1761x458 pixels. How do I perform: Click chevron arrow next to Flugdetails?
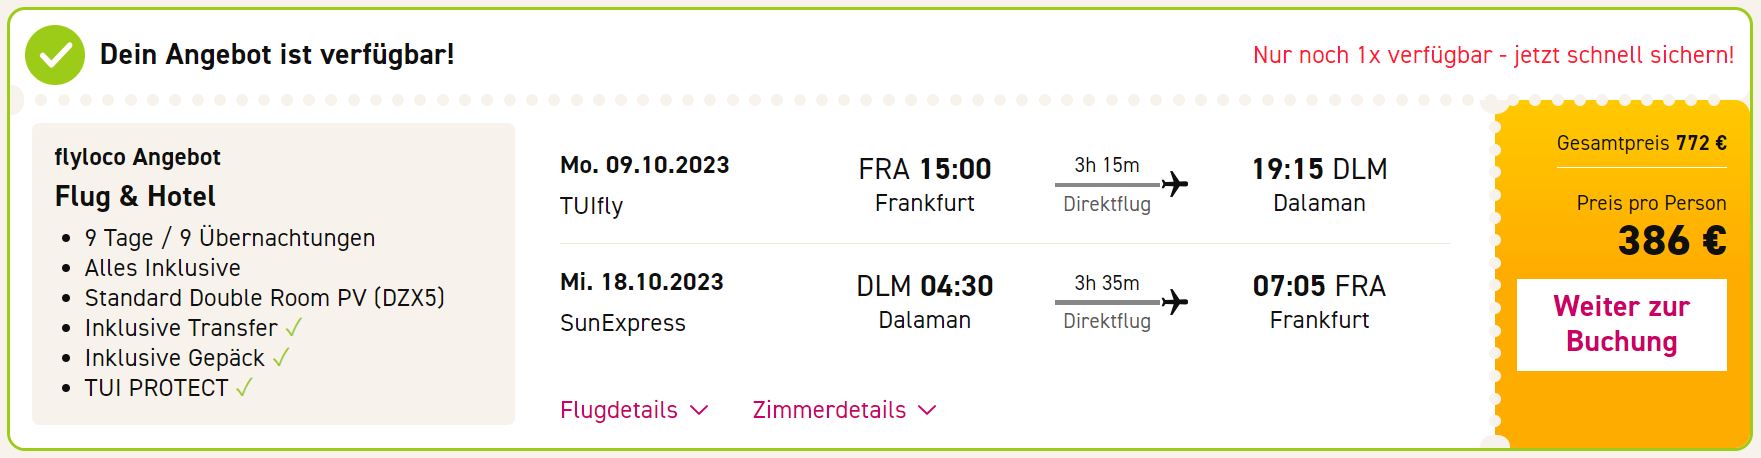(x=699, y=410)
